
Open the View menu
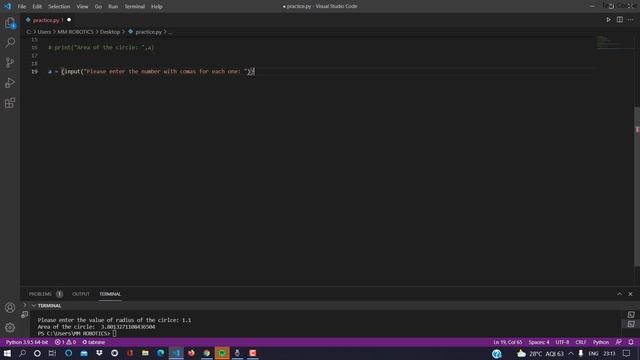[x=82, y=7]
